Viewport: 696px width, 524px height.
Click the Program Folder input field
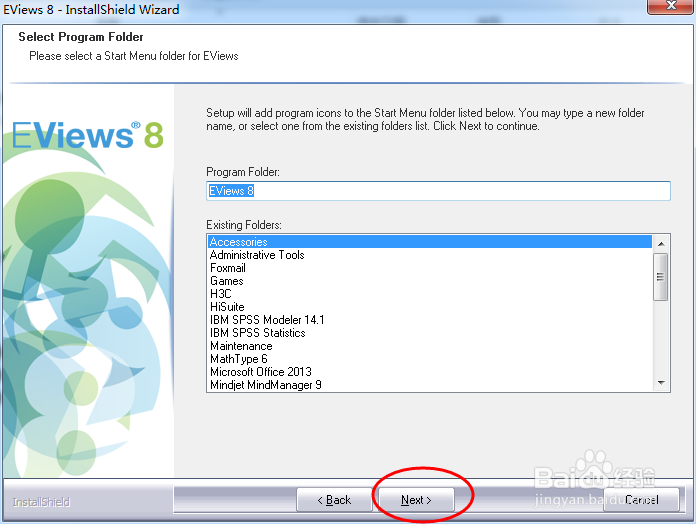[x=438, y=191]
